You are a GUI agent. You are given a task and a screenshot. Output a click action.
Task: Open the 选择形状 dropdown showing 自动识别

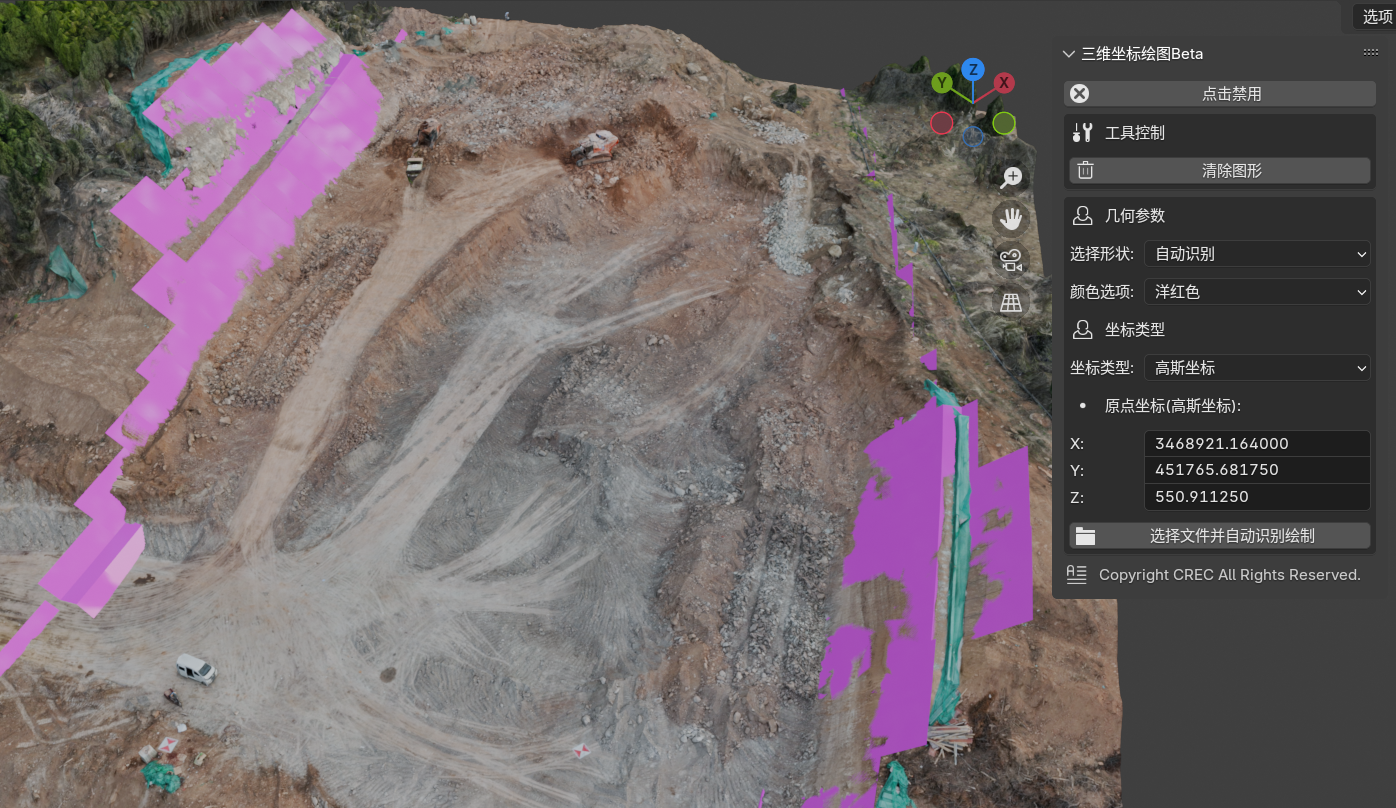coord(1256,254)
